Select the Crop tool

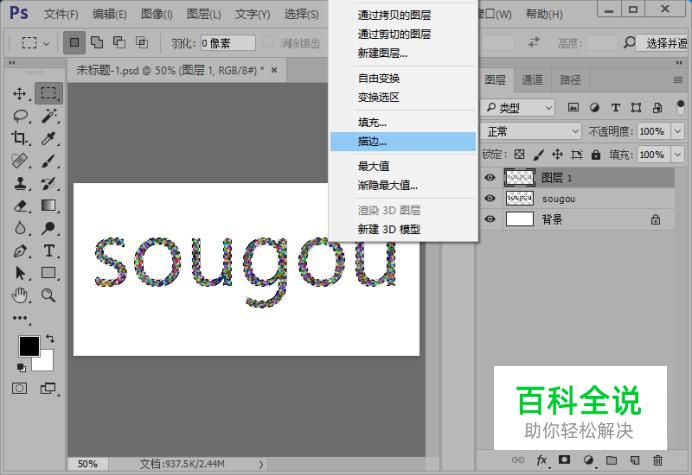pos(19,138)
